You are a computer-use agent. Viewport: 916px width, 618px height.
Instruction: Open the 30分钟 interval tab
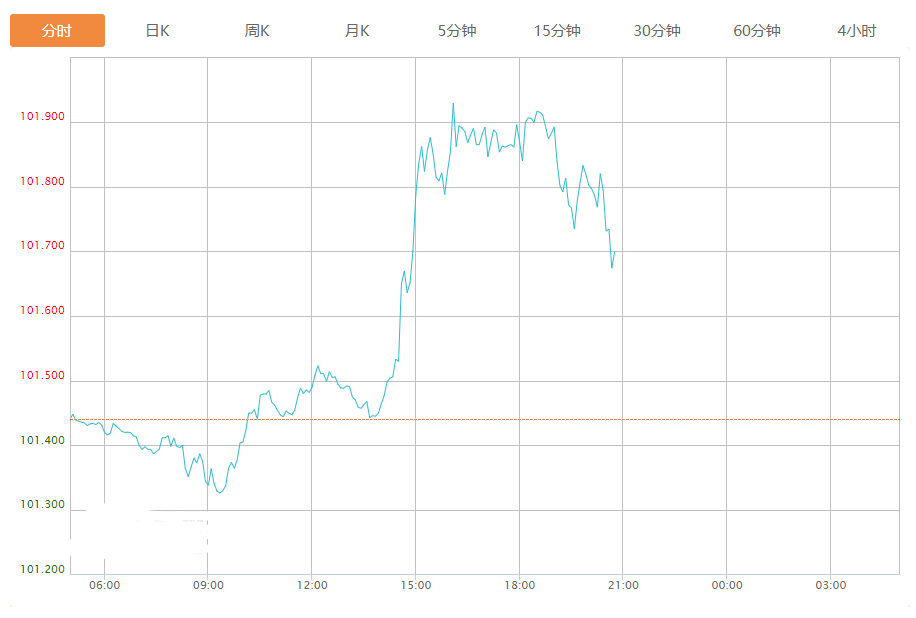point(657,31)
